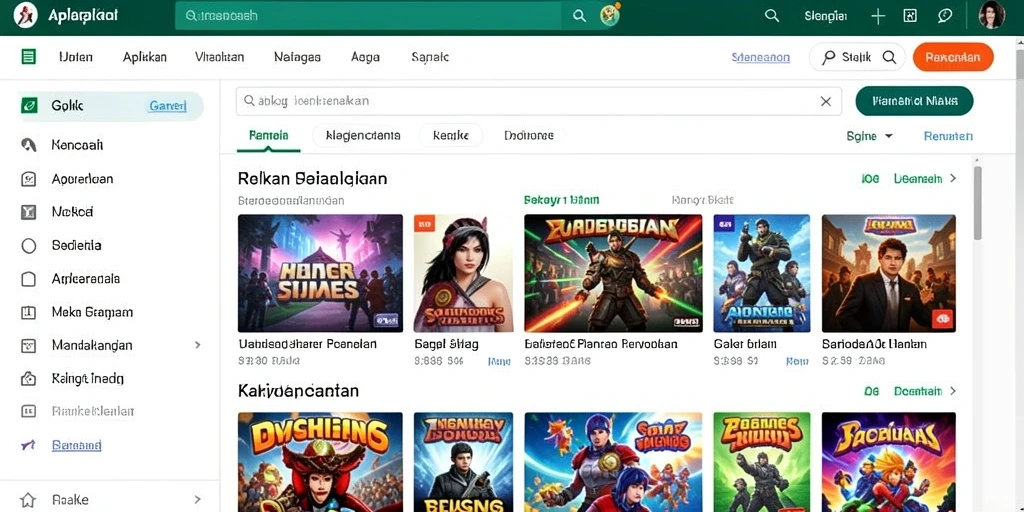Click the Aporerloan sidebar icon
1024x512 pixels.
pyautogui.click(x=29, y=178)
